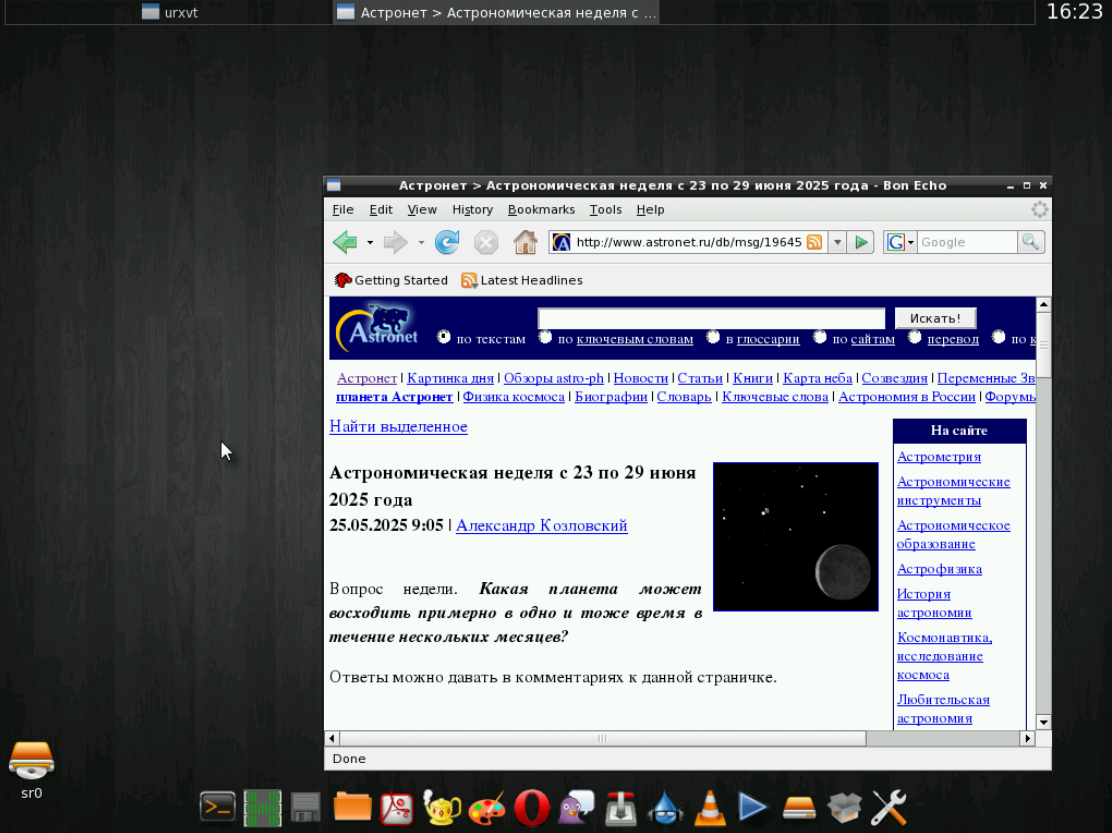The image size is (1112, 833).
Task: Open the grey package box dock icon
Action: (x=844, y=807)
